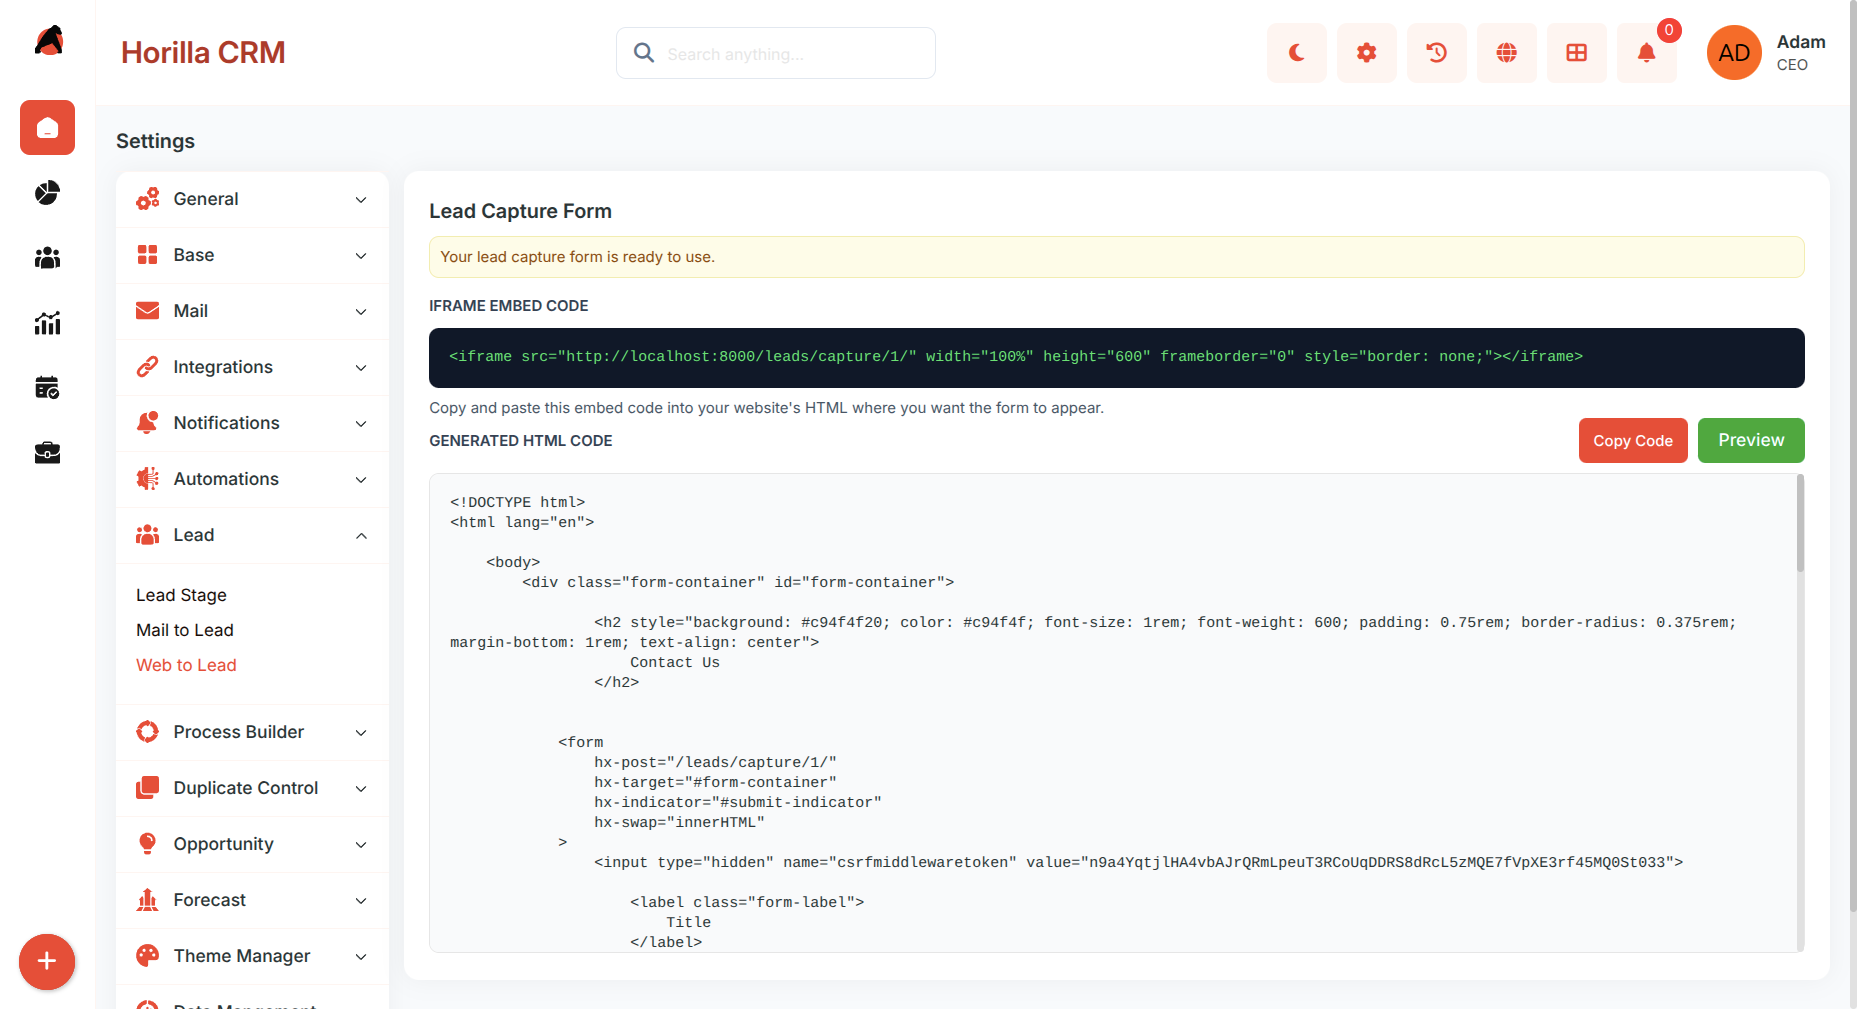This screenshot has height=1009, width=1857.
Task: Click the Horilla CRM title link
Action: (x=203, y=53)
